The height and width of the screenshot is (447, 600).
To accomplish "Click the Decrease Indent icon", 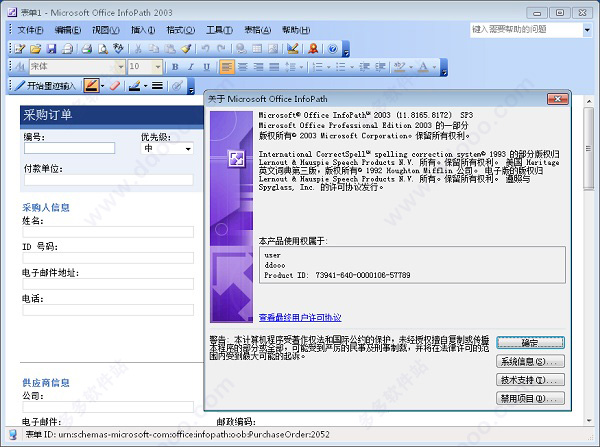I will [x=364, y=67].
